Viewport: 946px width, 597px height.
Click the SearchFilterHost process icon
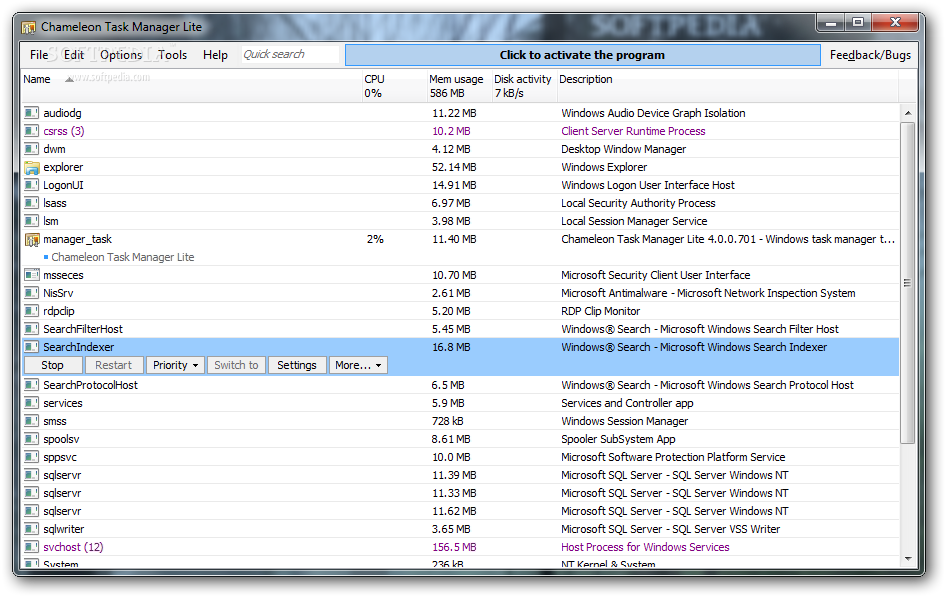point(31,329)
